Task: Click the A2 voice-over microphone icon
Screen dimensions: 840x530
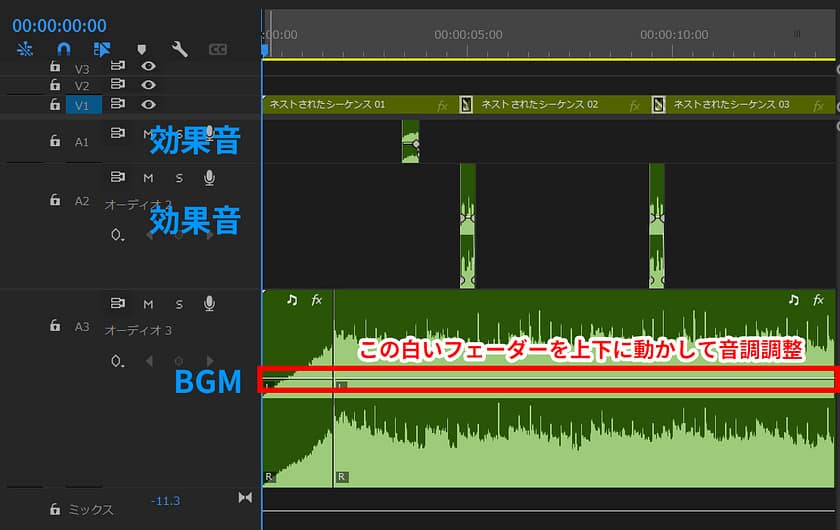Action: [x=209, y=178]
